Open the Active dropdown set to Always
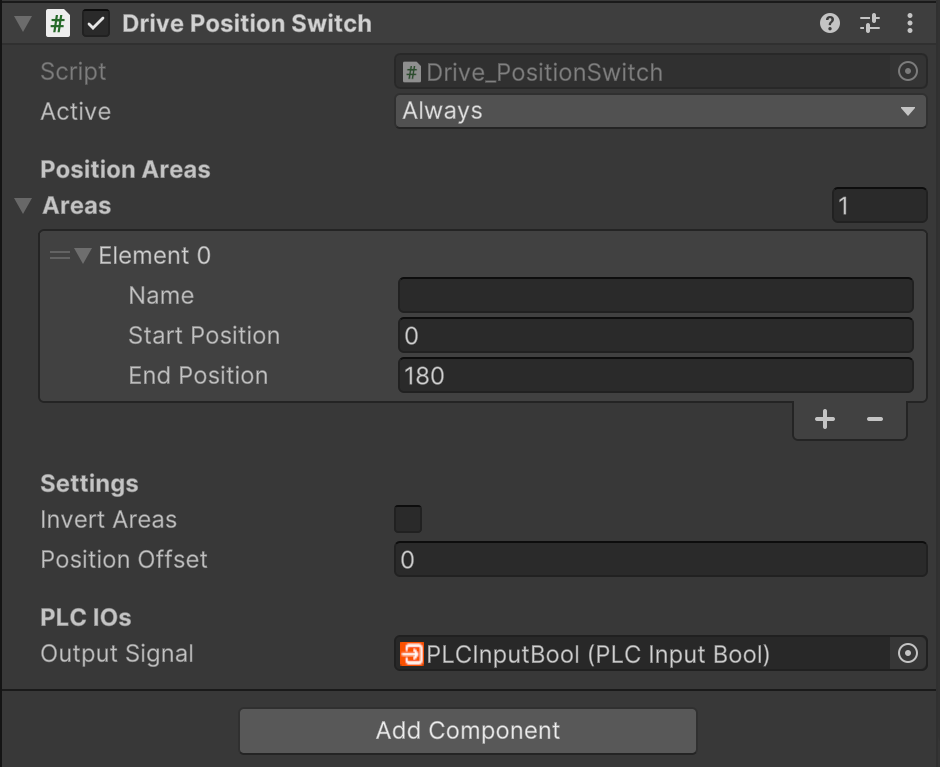The height and width of the screenshot is (767, 940). point(661,111)
